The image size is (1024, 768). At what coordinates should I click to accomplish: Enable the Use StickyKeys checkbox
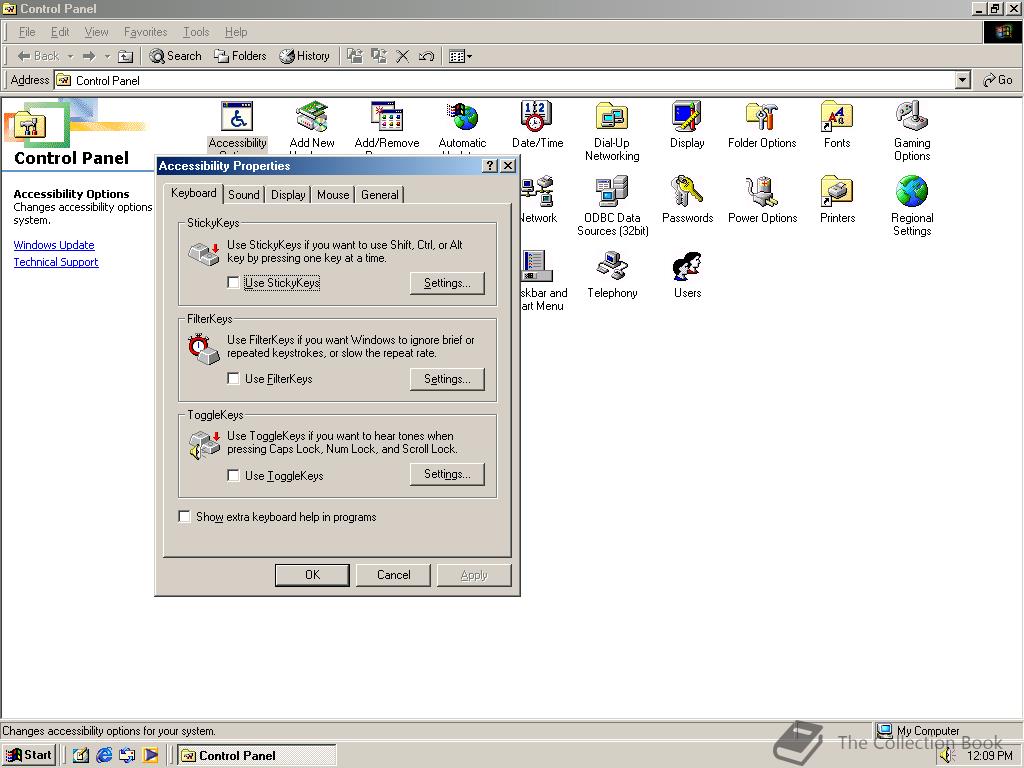233,282
